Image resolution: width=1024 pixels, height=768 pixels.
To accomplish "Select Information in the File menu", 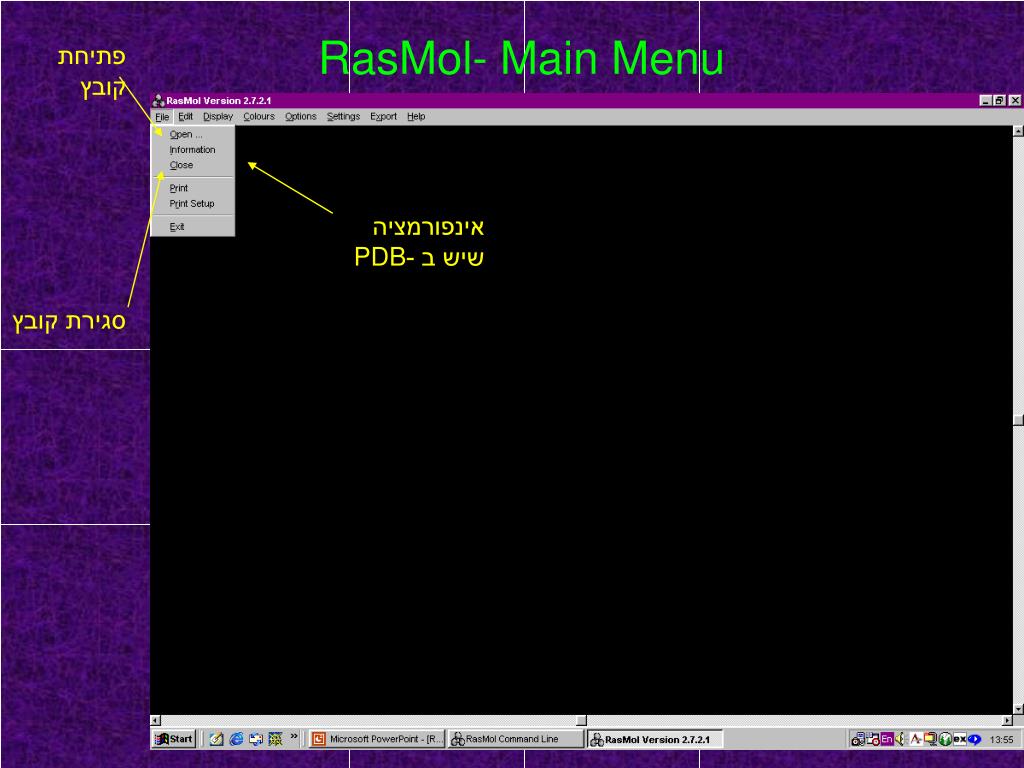I will tap(193, 150).
